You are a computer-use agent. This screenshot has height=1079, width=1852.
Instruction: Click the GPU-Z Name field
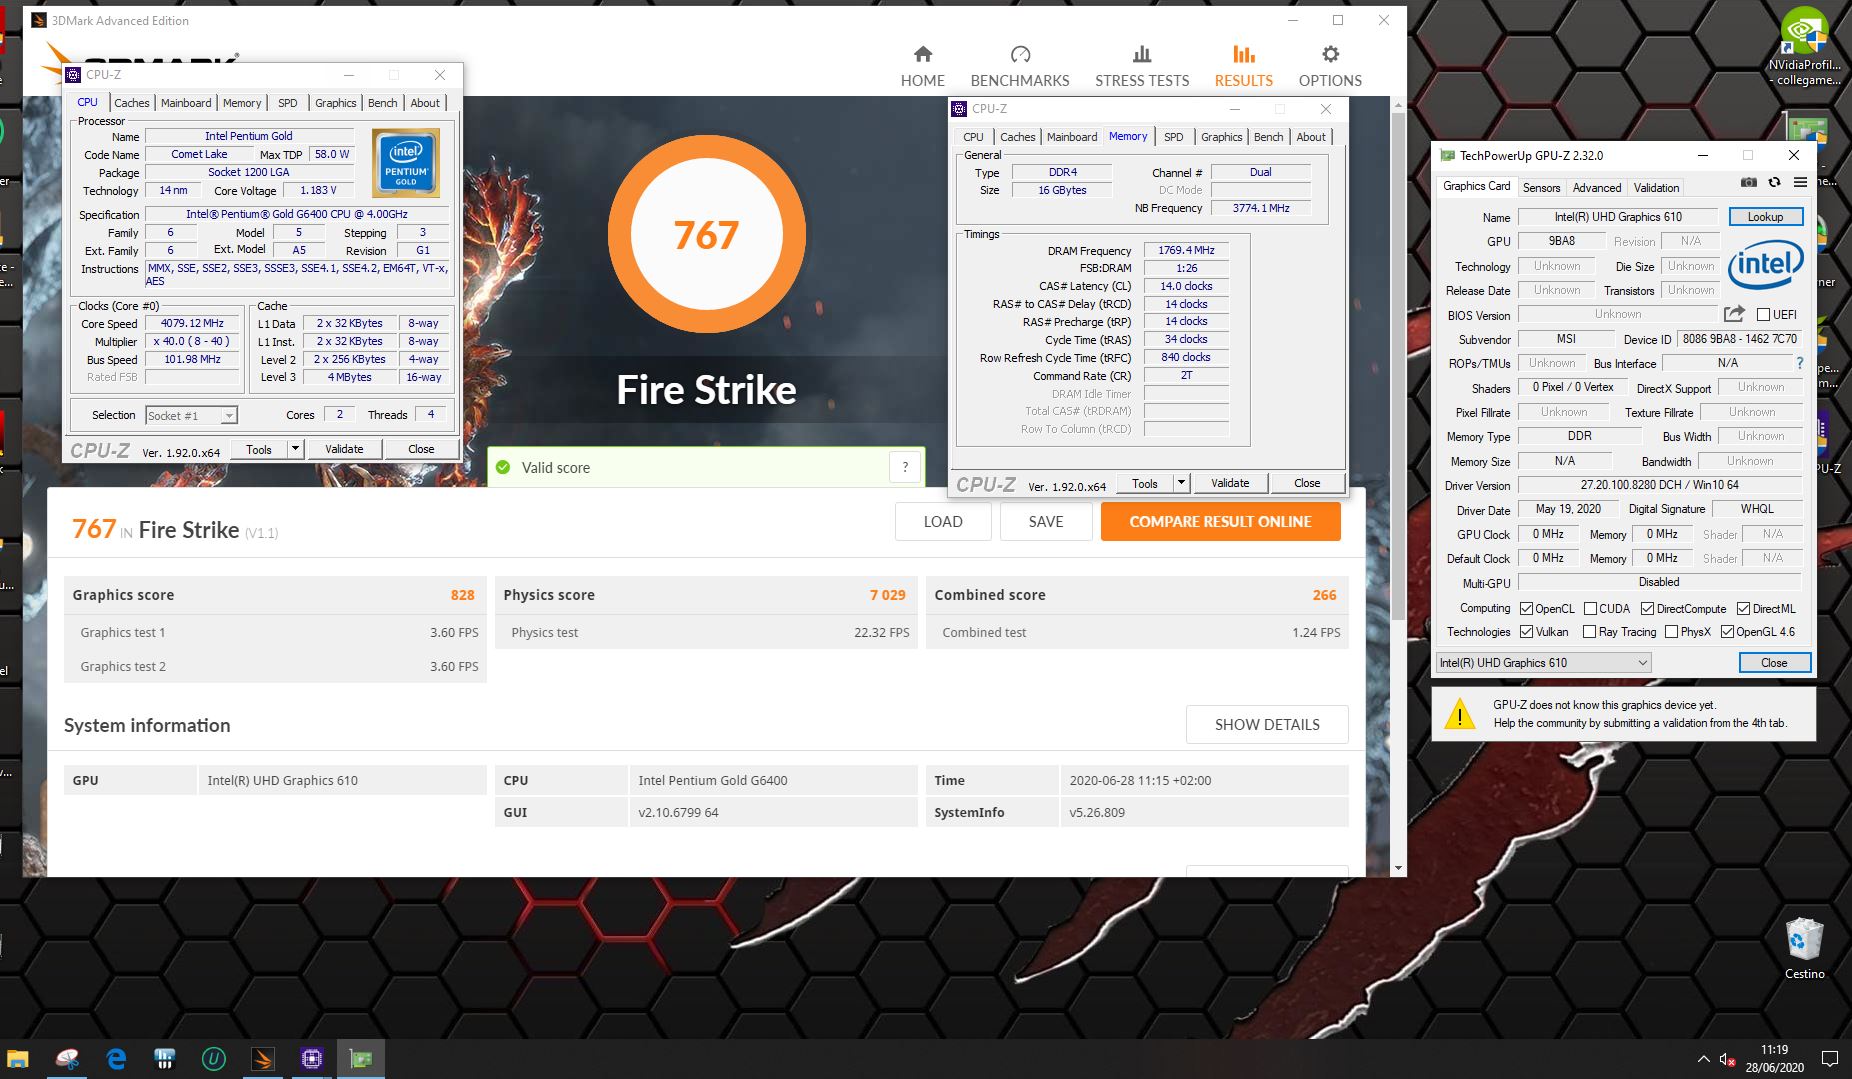(1618, 216)
